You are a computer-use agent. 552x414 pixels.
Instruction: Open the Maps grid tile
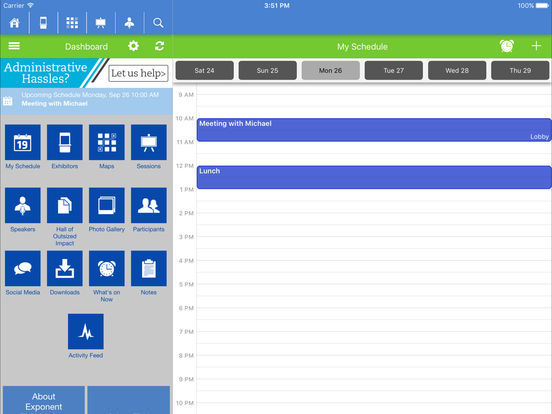107,142
